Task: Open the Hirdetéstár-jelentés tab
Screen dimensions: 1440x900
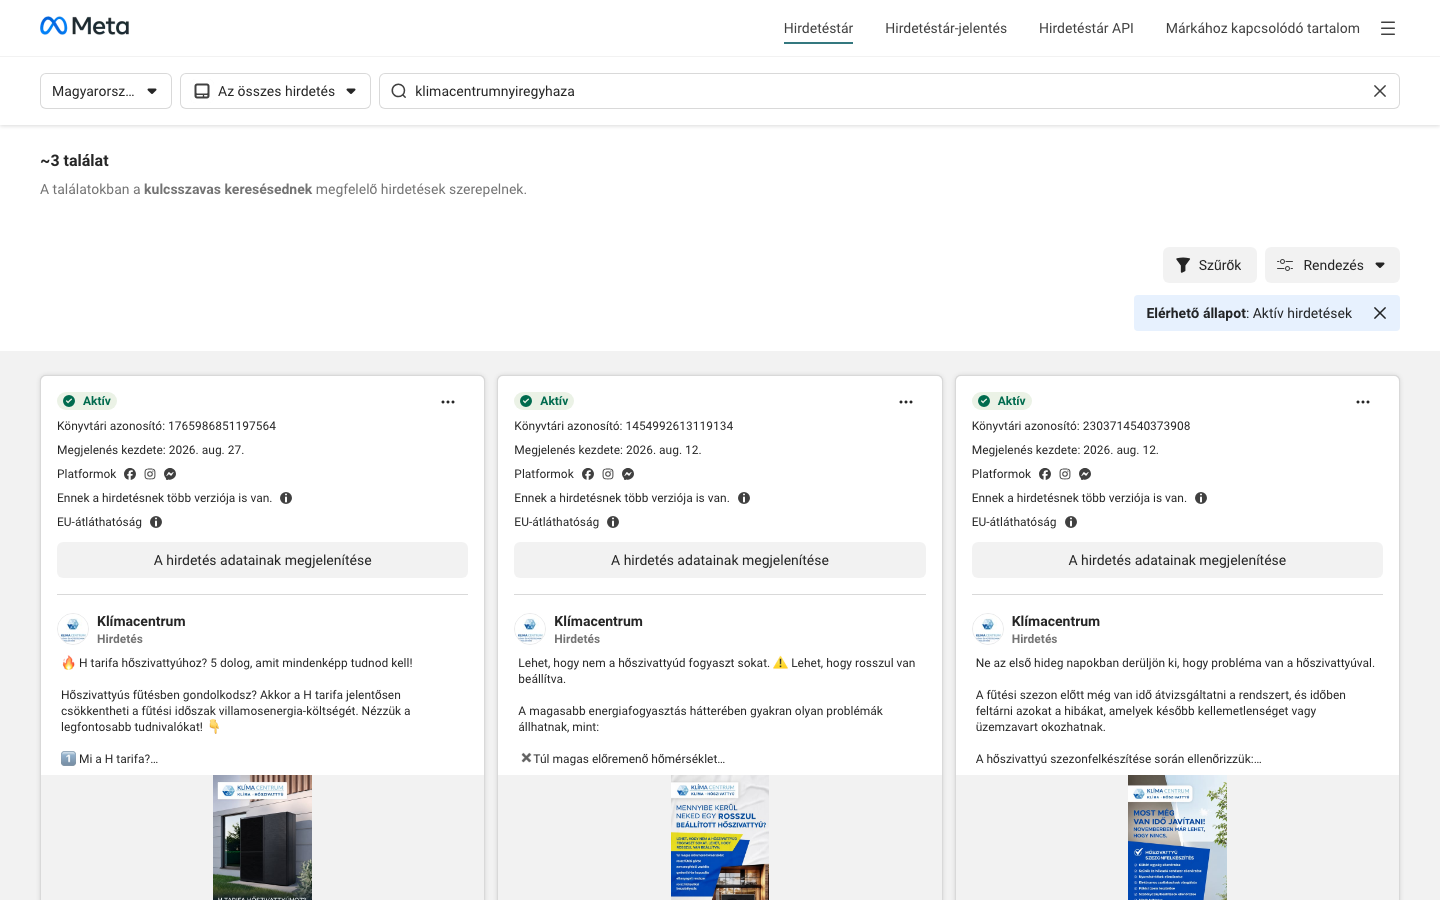Action: coord(946,28)
